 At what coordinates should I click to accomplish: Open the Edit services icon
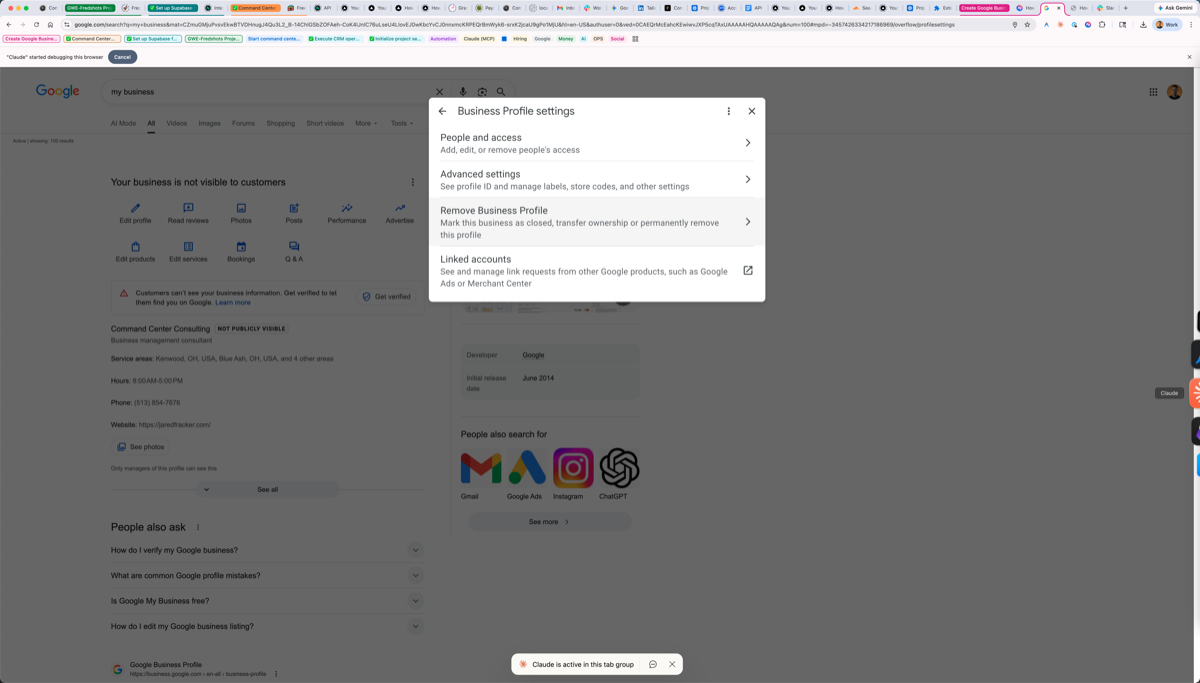pos(188,247)
